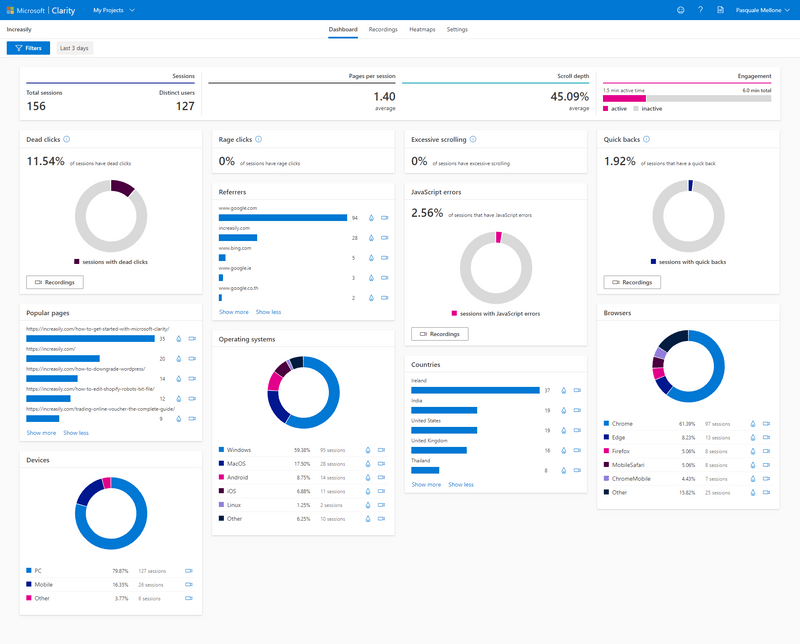
Task: Show less referrers
Action: 268,312
